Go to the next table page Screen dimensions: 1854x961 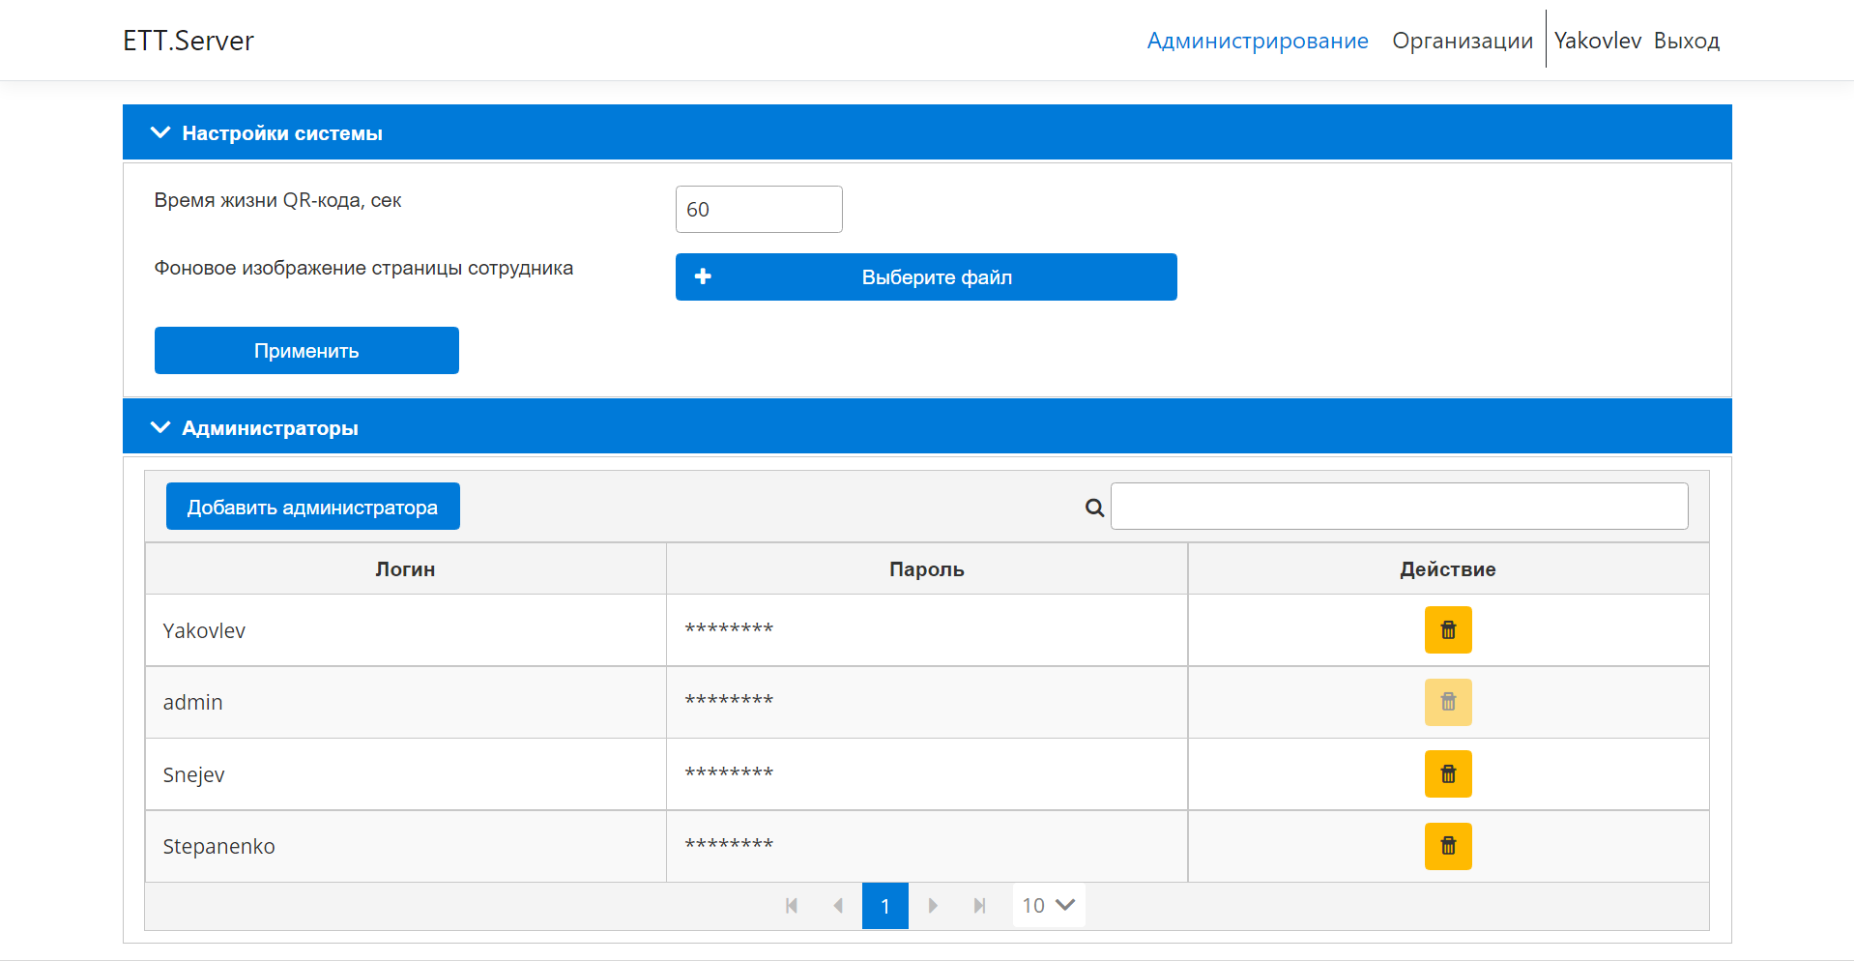(932, 906)
